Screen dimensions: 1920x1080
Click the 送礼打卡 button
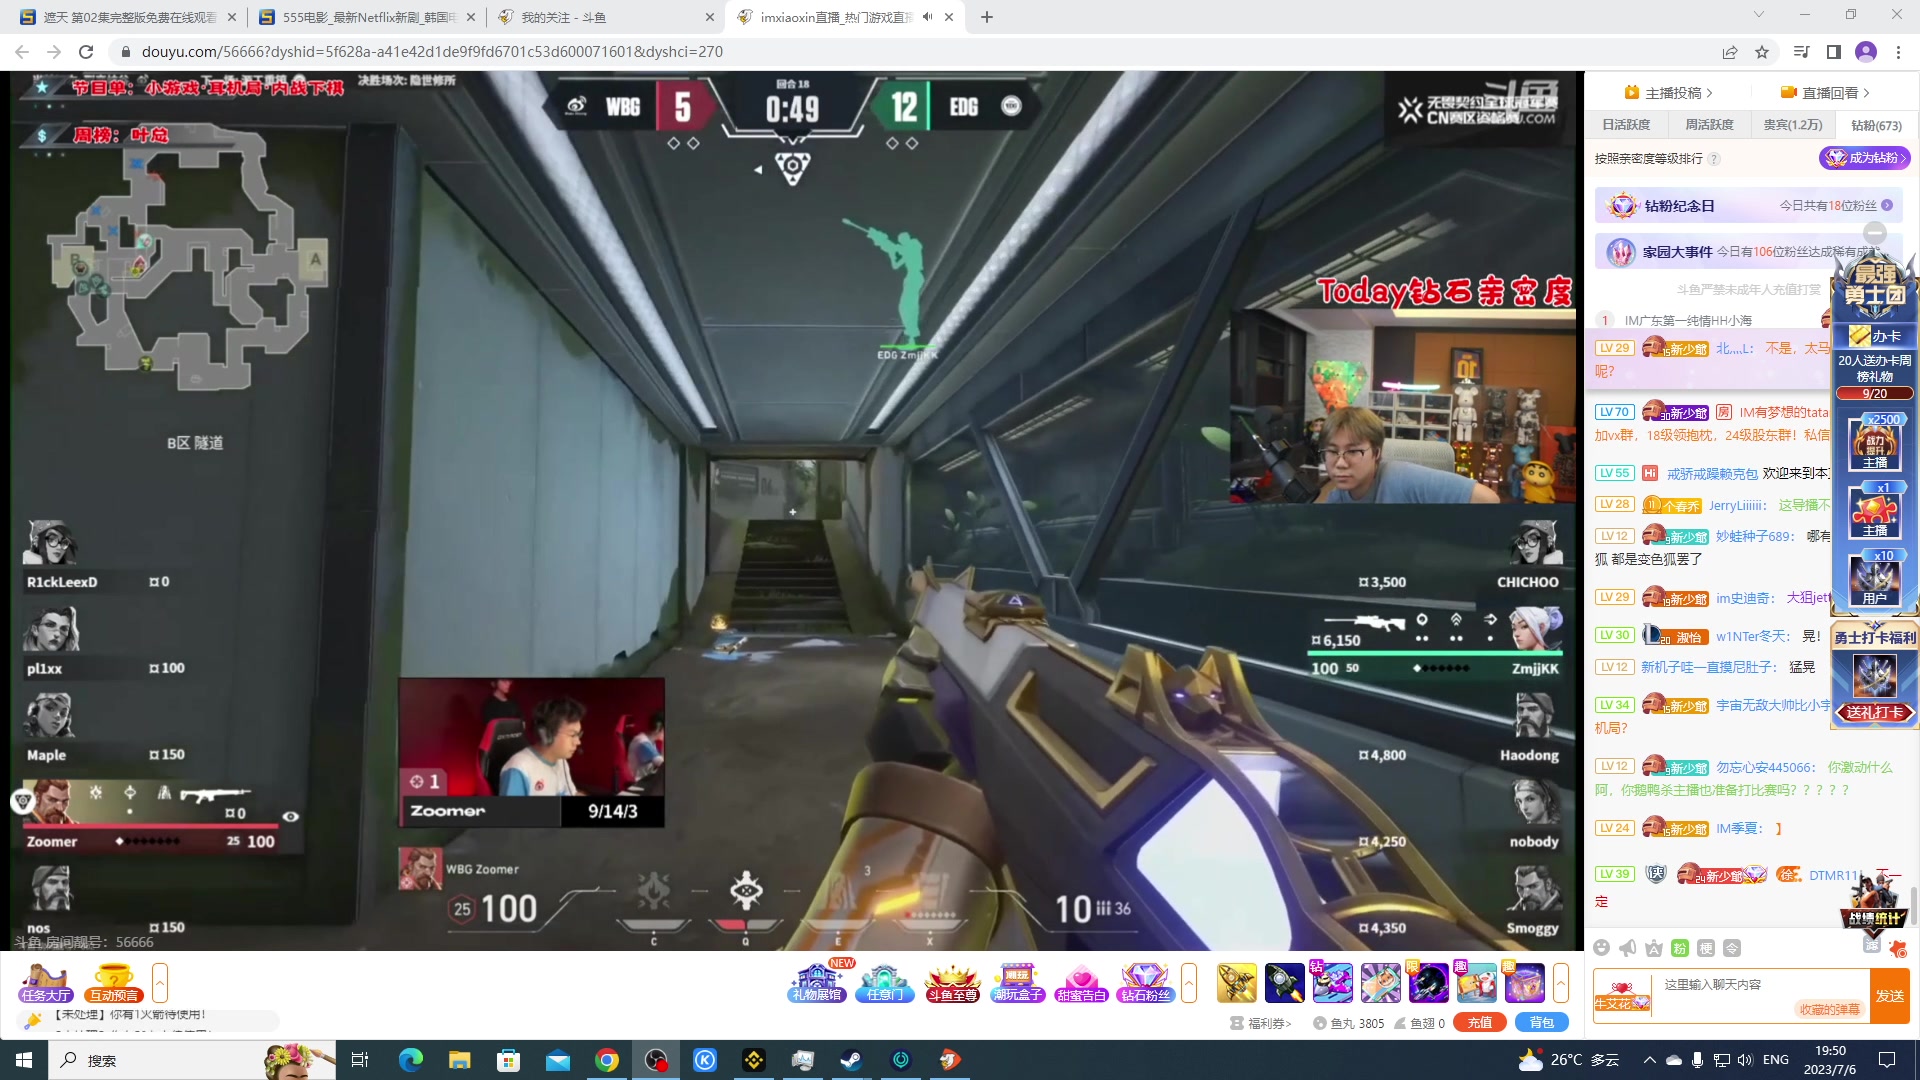click(1874, 712)
